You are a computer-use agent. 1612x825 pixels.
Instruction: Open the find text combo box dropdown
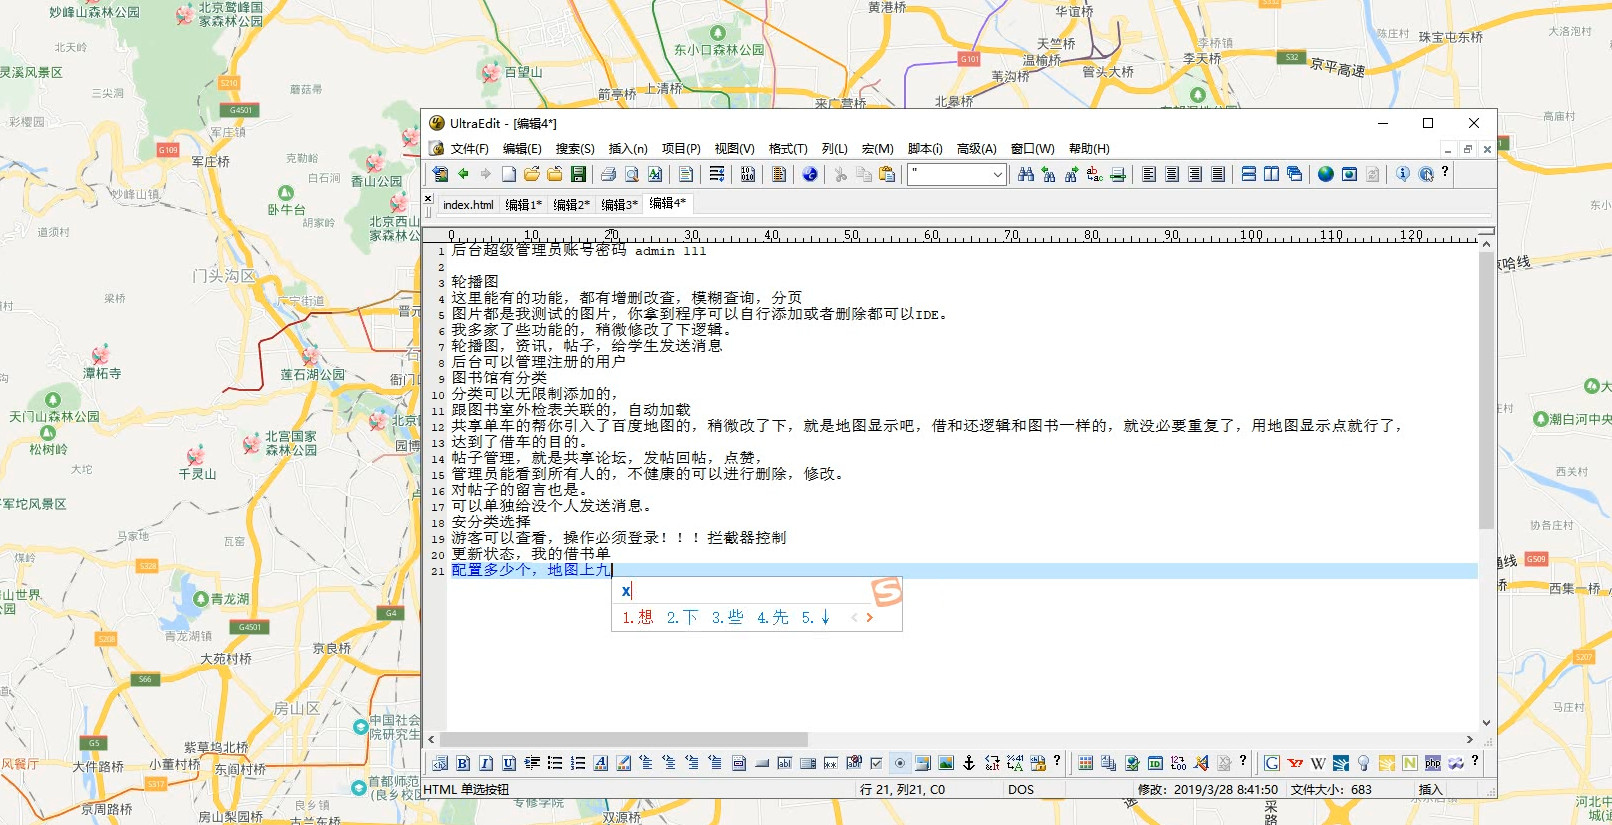(998, 174)
